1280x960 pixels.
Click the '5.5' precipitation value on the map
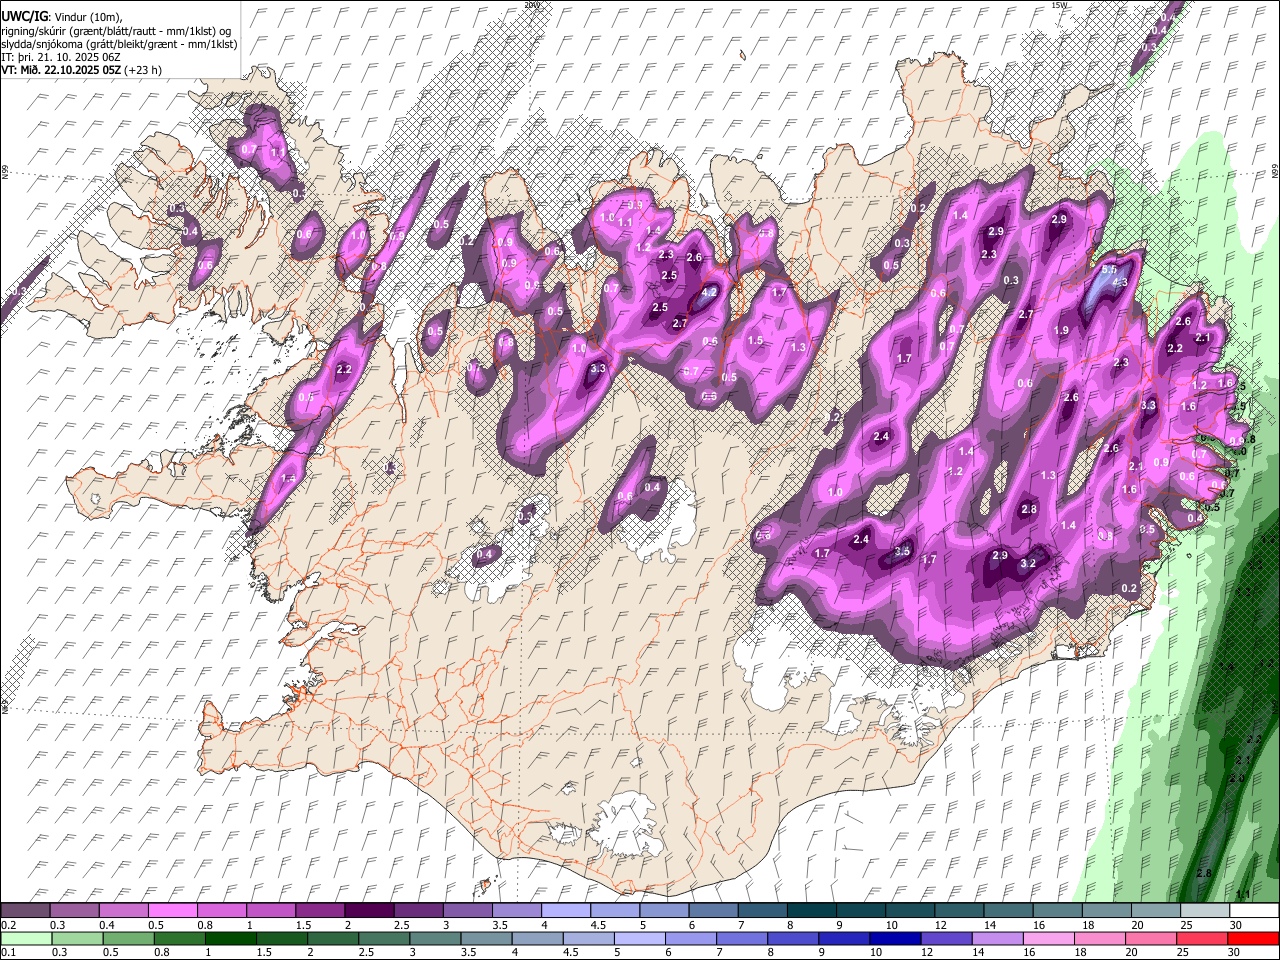tap(1109, 270)
